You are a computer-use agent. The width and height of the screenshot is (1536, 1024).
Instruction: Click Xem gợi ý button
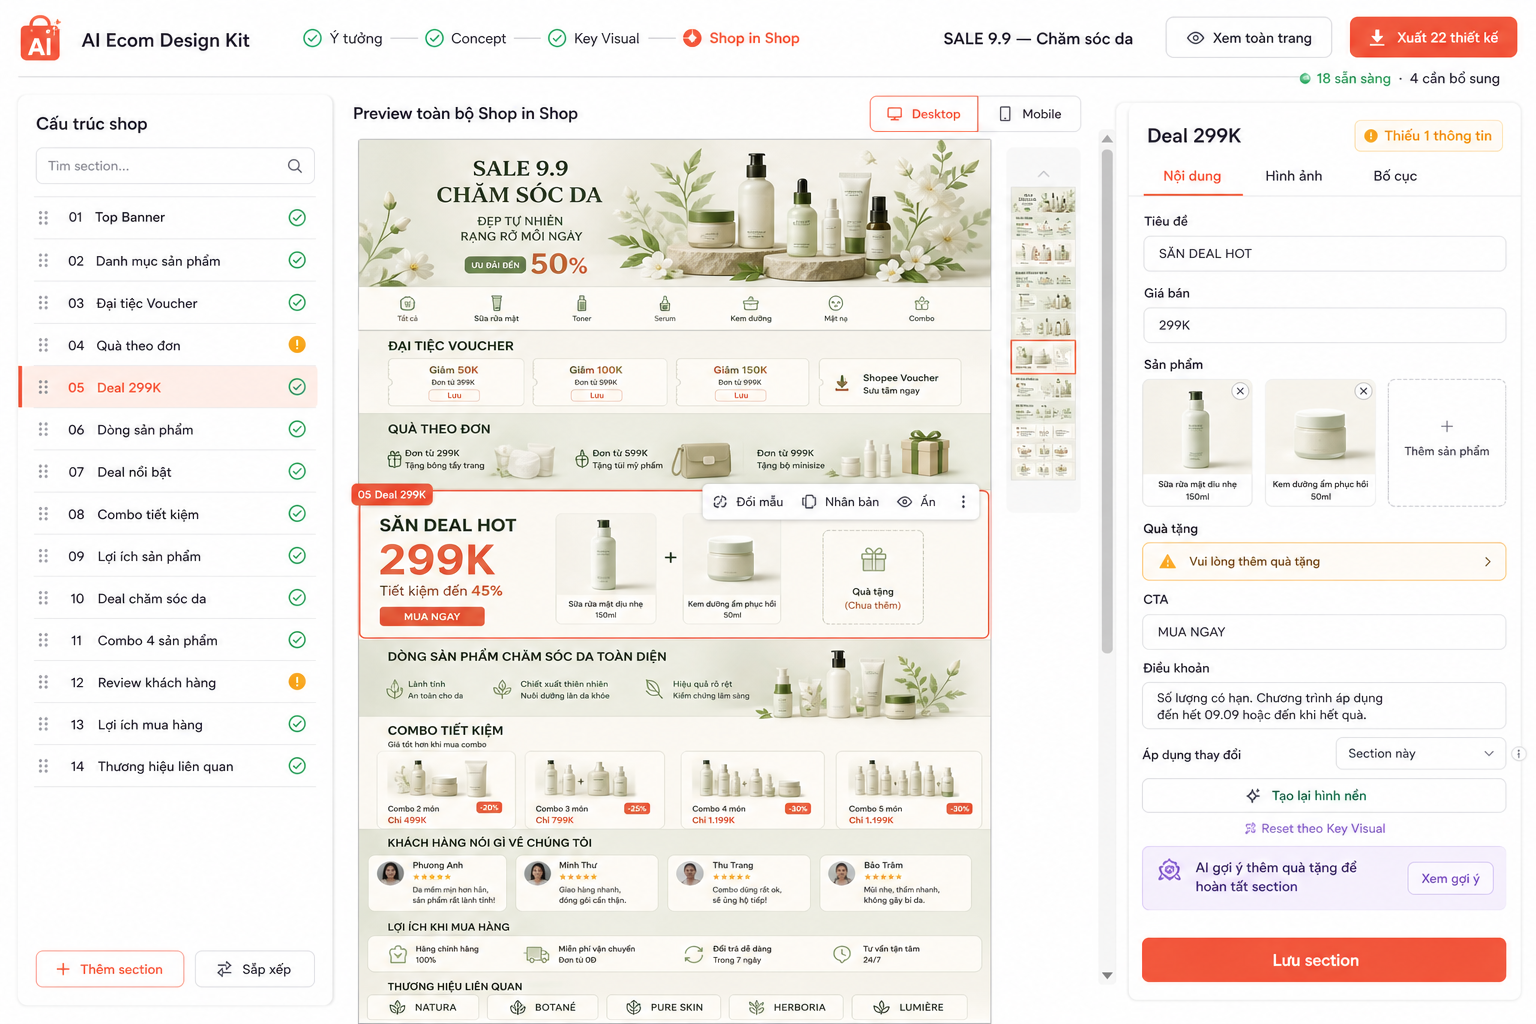[x=1451, y=879]
